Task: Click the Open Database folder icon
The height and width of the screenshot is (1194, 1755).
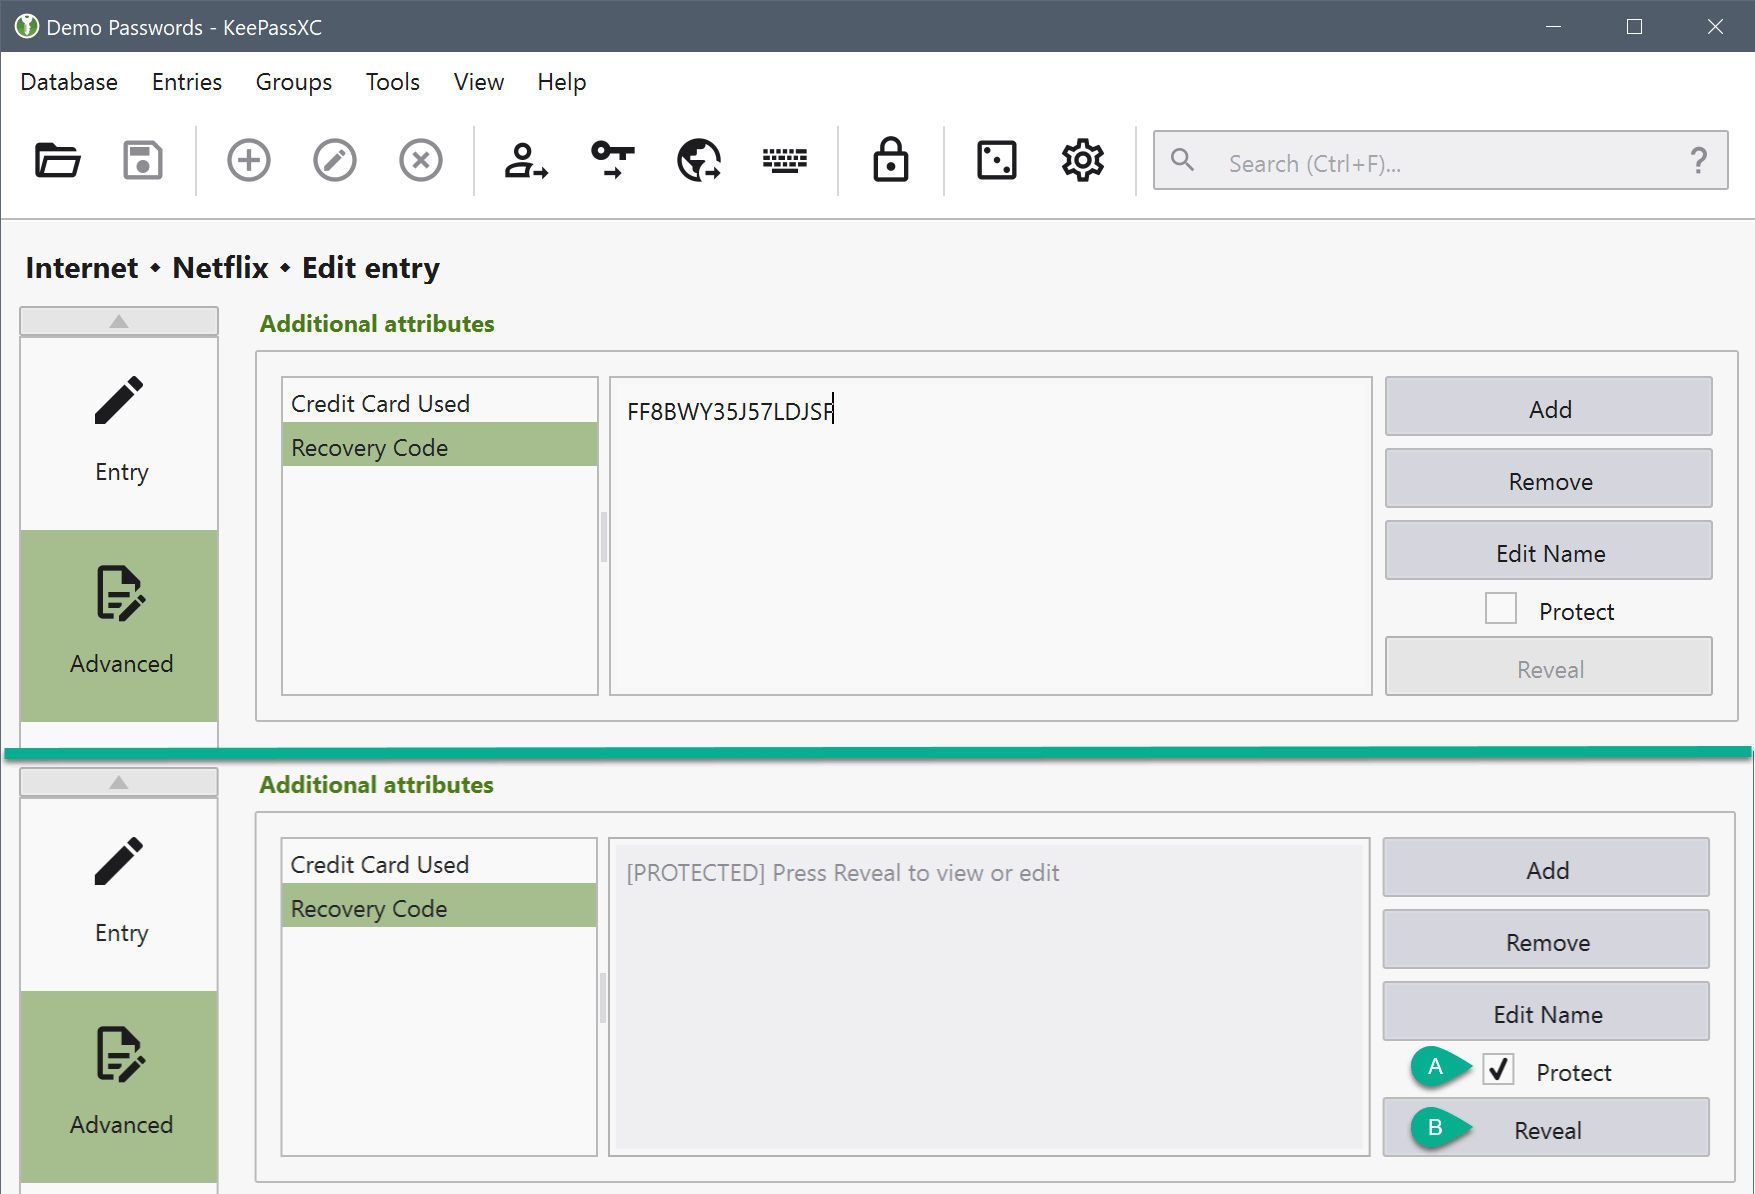Action: 57,160
